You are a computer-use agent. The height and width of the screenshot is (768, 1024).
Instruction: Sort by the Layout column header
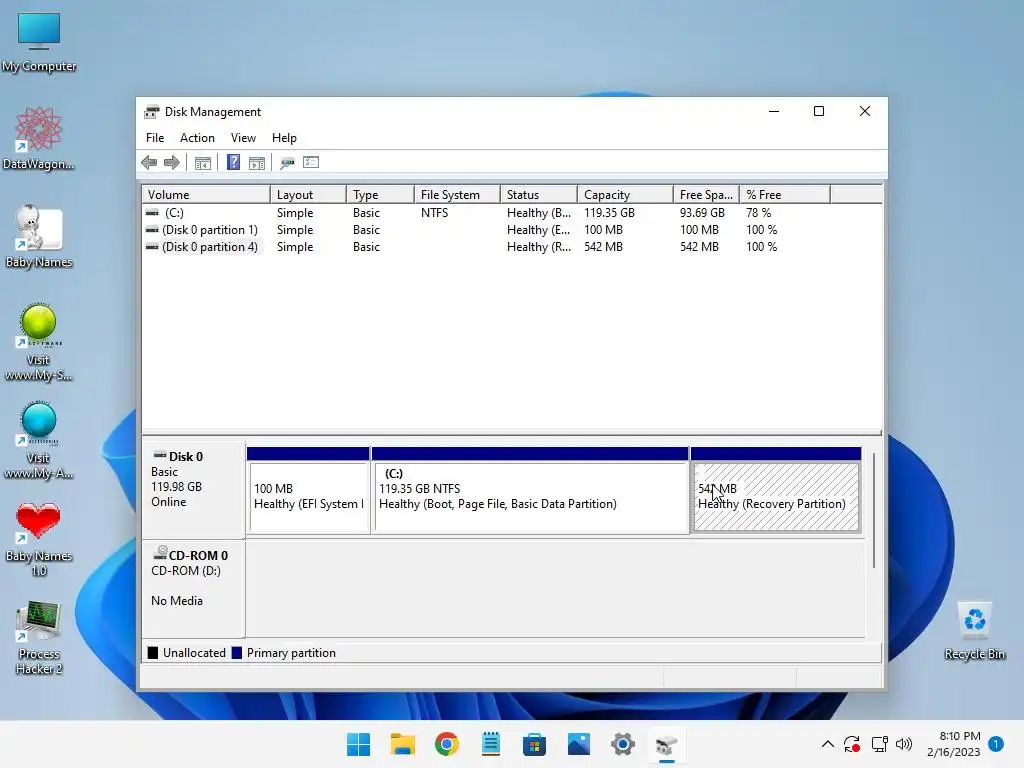[308, 195]
